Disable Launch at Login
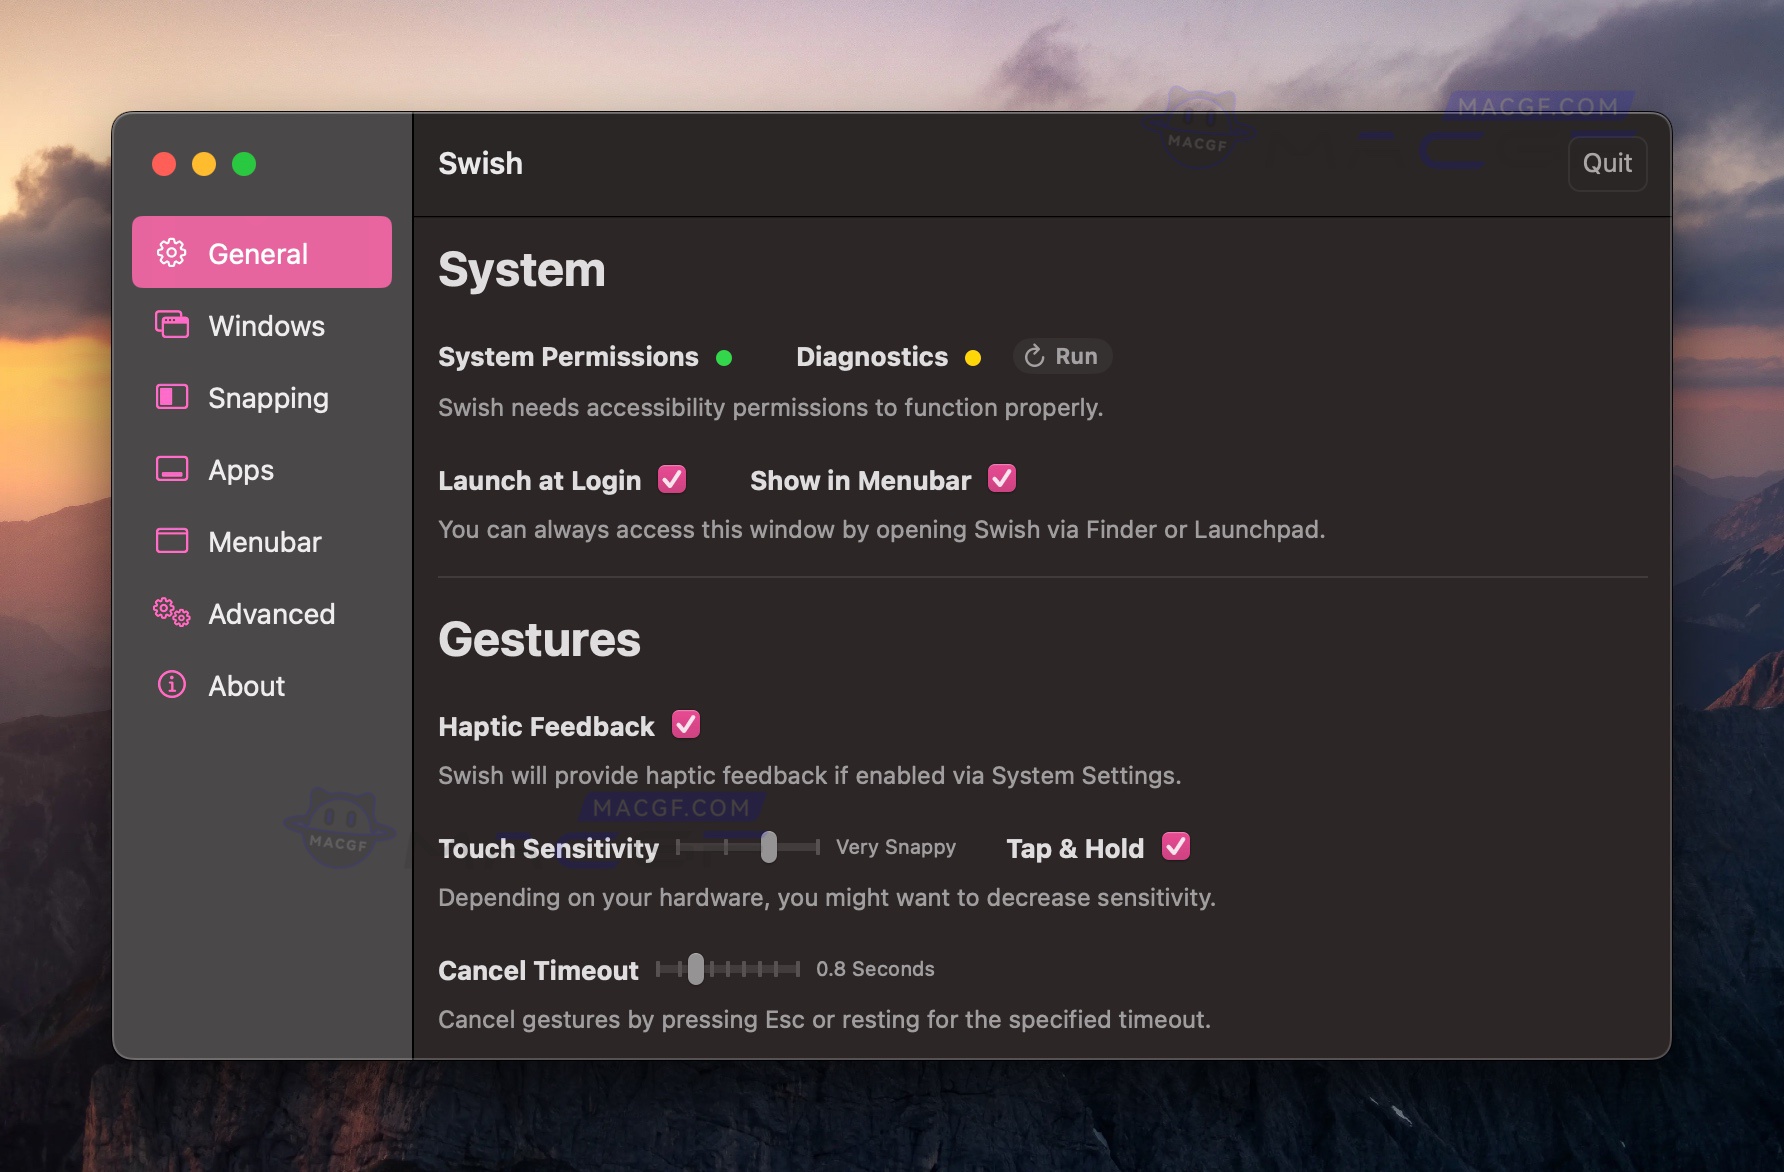 coord(672,480)
